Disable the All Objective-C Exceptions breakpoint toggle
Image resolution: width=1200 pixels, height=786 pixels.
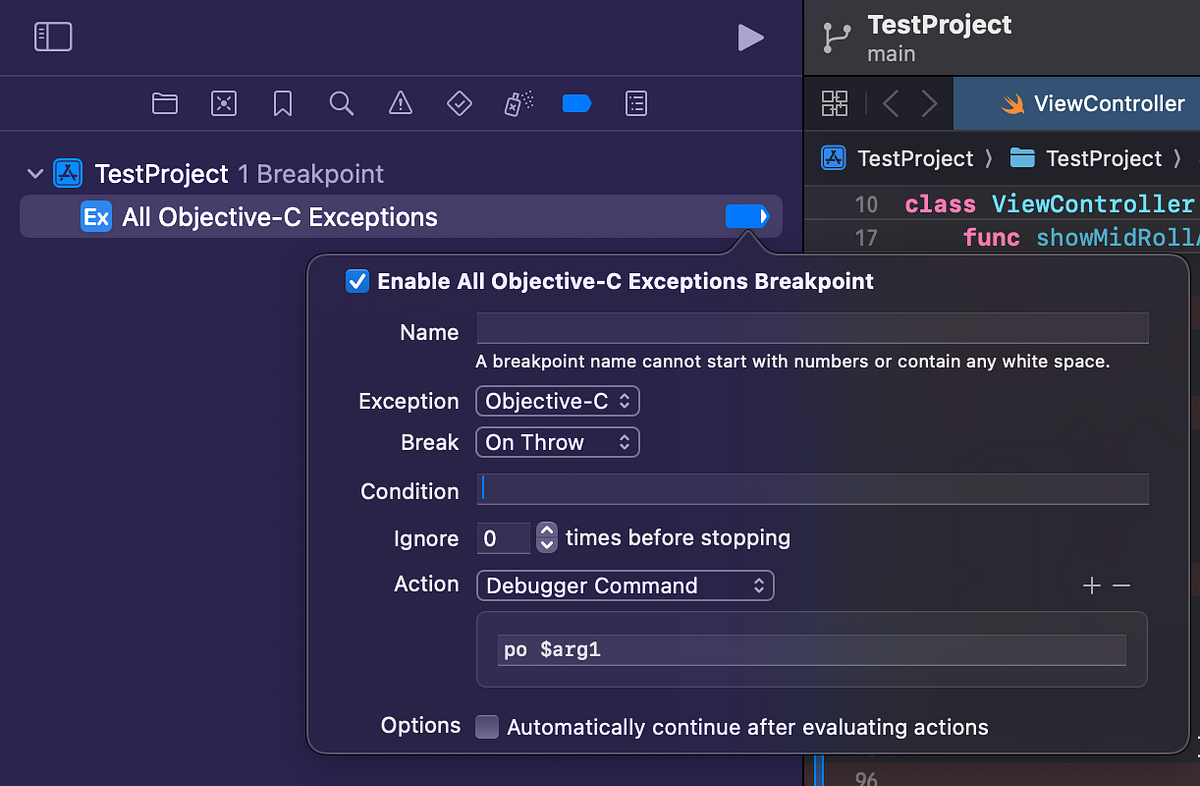[748, 216]
